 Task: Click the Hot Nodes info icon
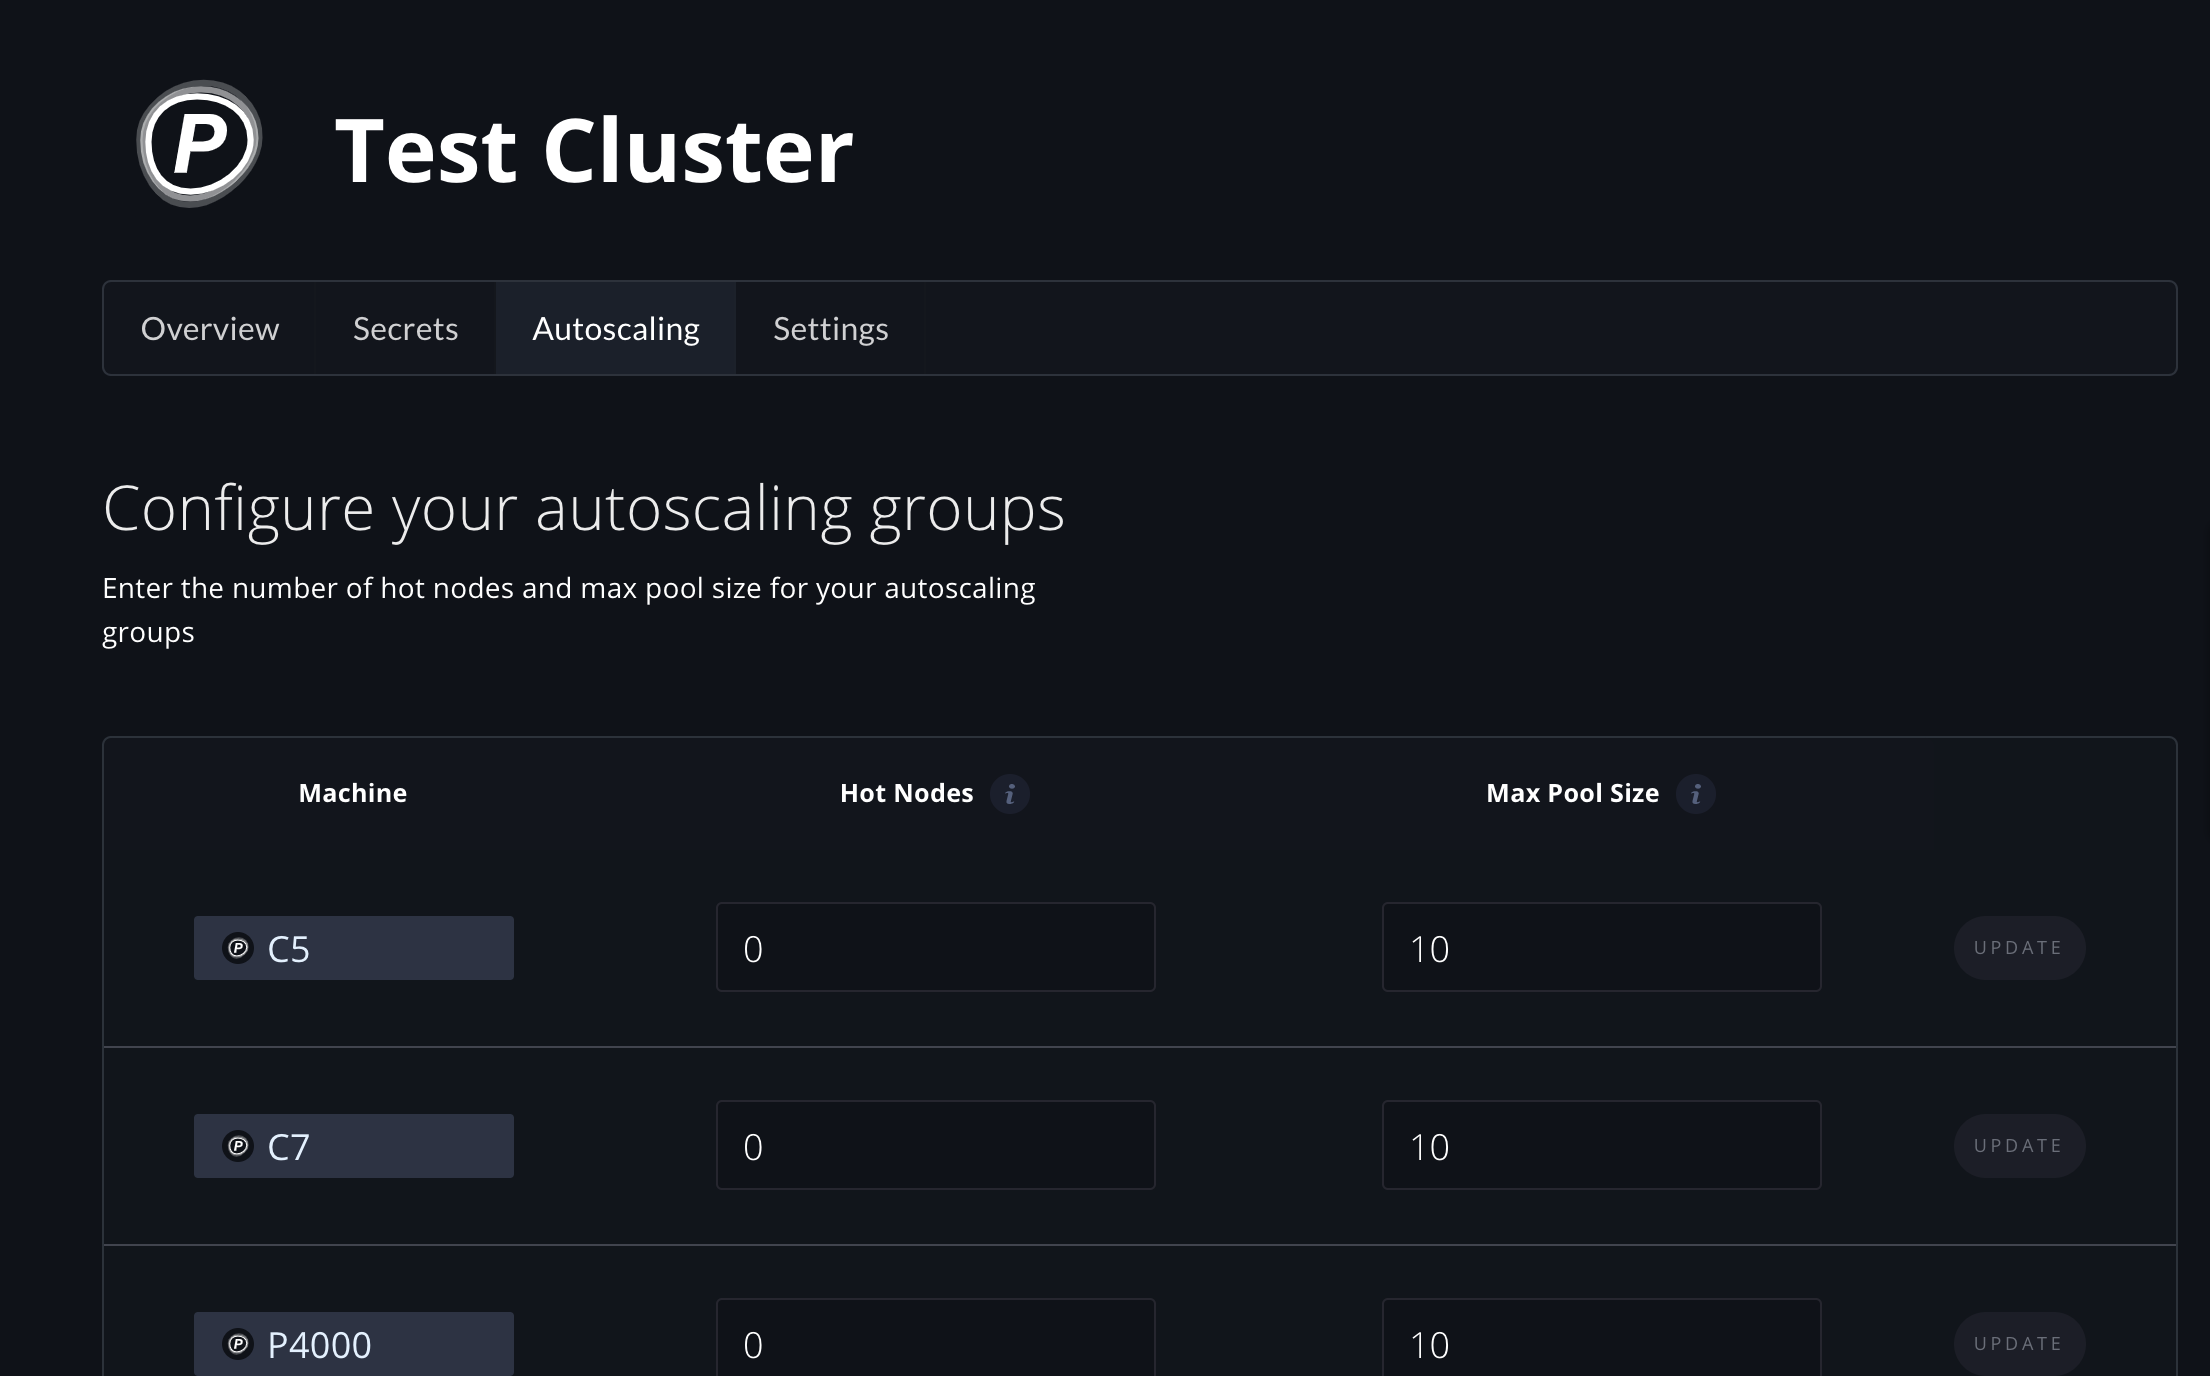[x=1010, y=794]
